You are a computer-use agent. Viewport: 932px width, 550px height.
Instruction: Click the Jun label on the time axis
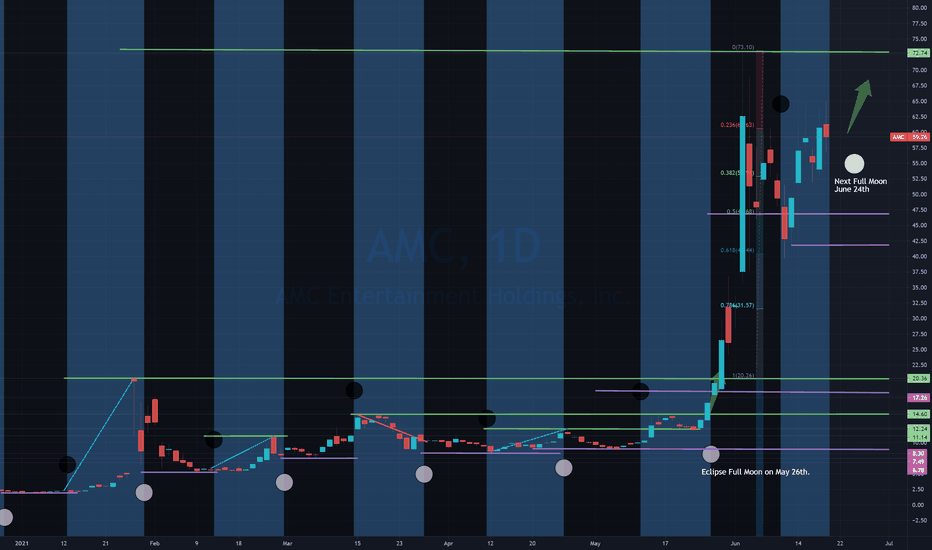point(735,543)
